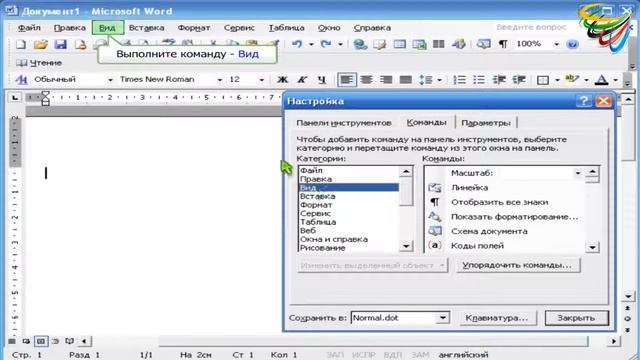Open the Сохранить в Normal.dot dropdown
The width and height of the screenshot is (640, 360).
pyautogui.click(x=442, y=318)
